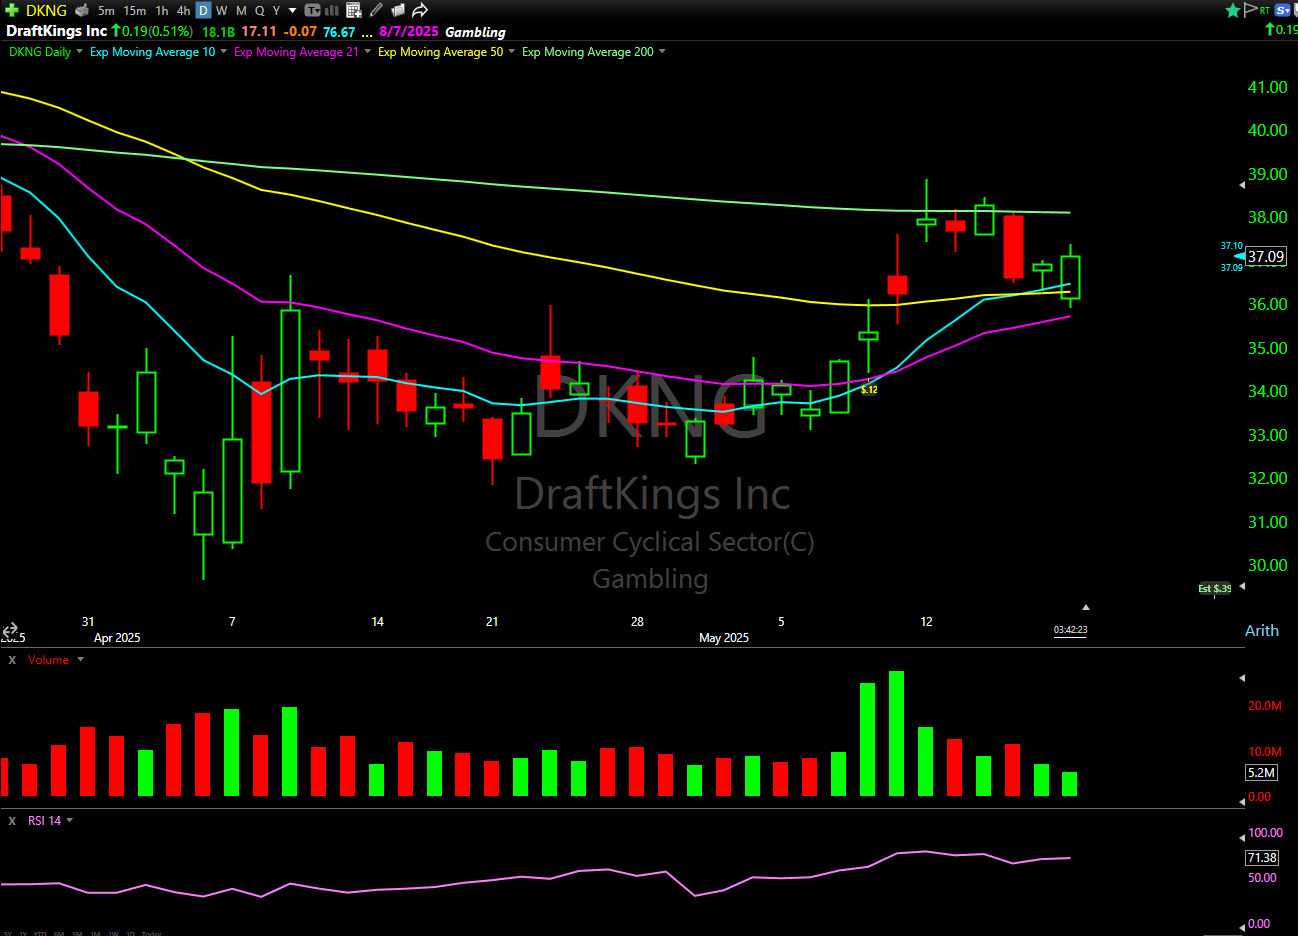Viewport: 1298px width, 936px height.
Task: Switch to the 4h timeframe
Action: pyautogui.click(x=183, y=11)
